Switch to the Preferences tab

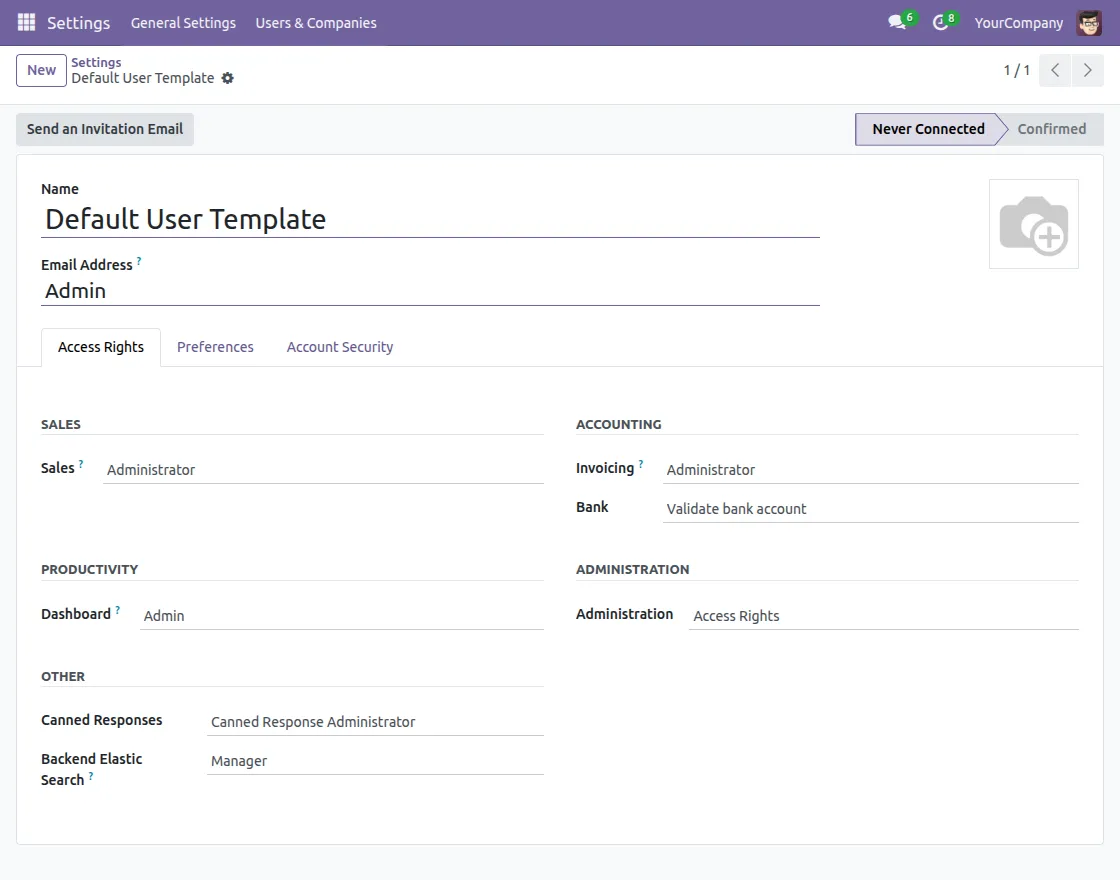pos(215,347)
